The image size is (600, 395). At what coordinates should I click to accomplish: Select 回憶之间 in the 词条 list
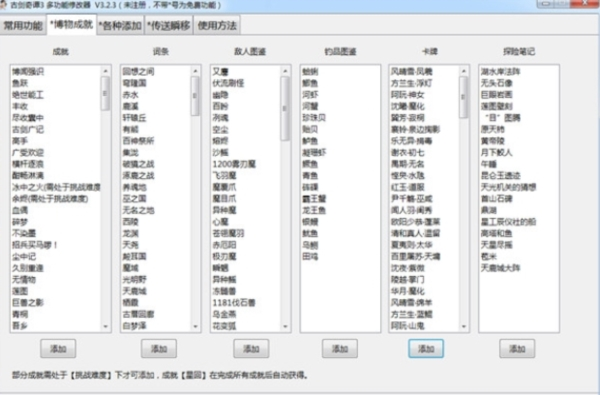[x=138, y=71]
